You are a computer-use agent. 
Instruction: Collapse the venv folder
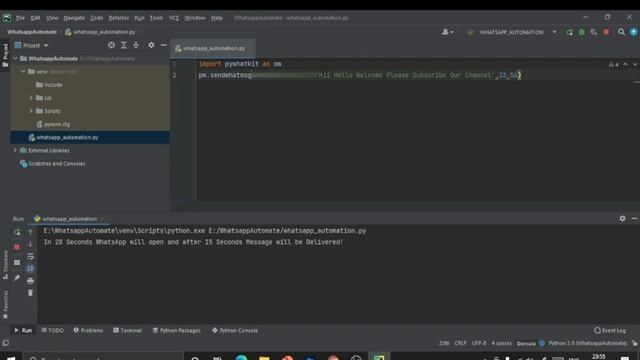click(x=23, y=72)
